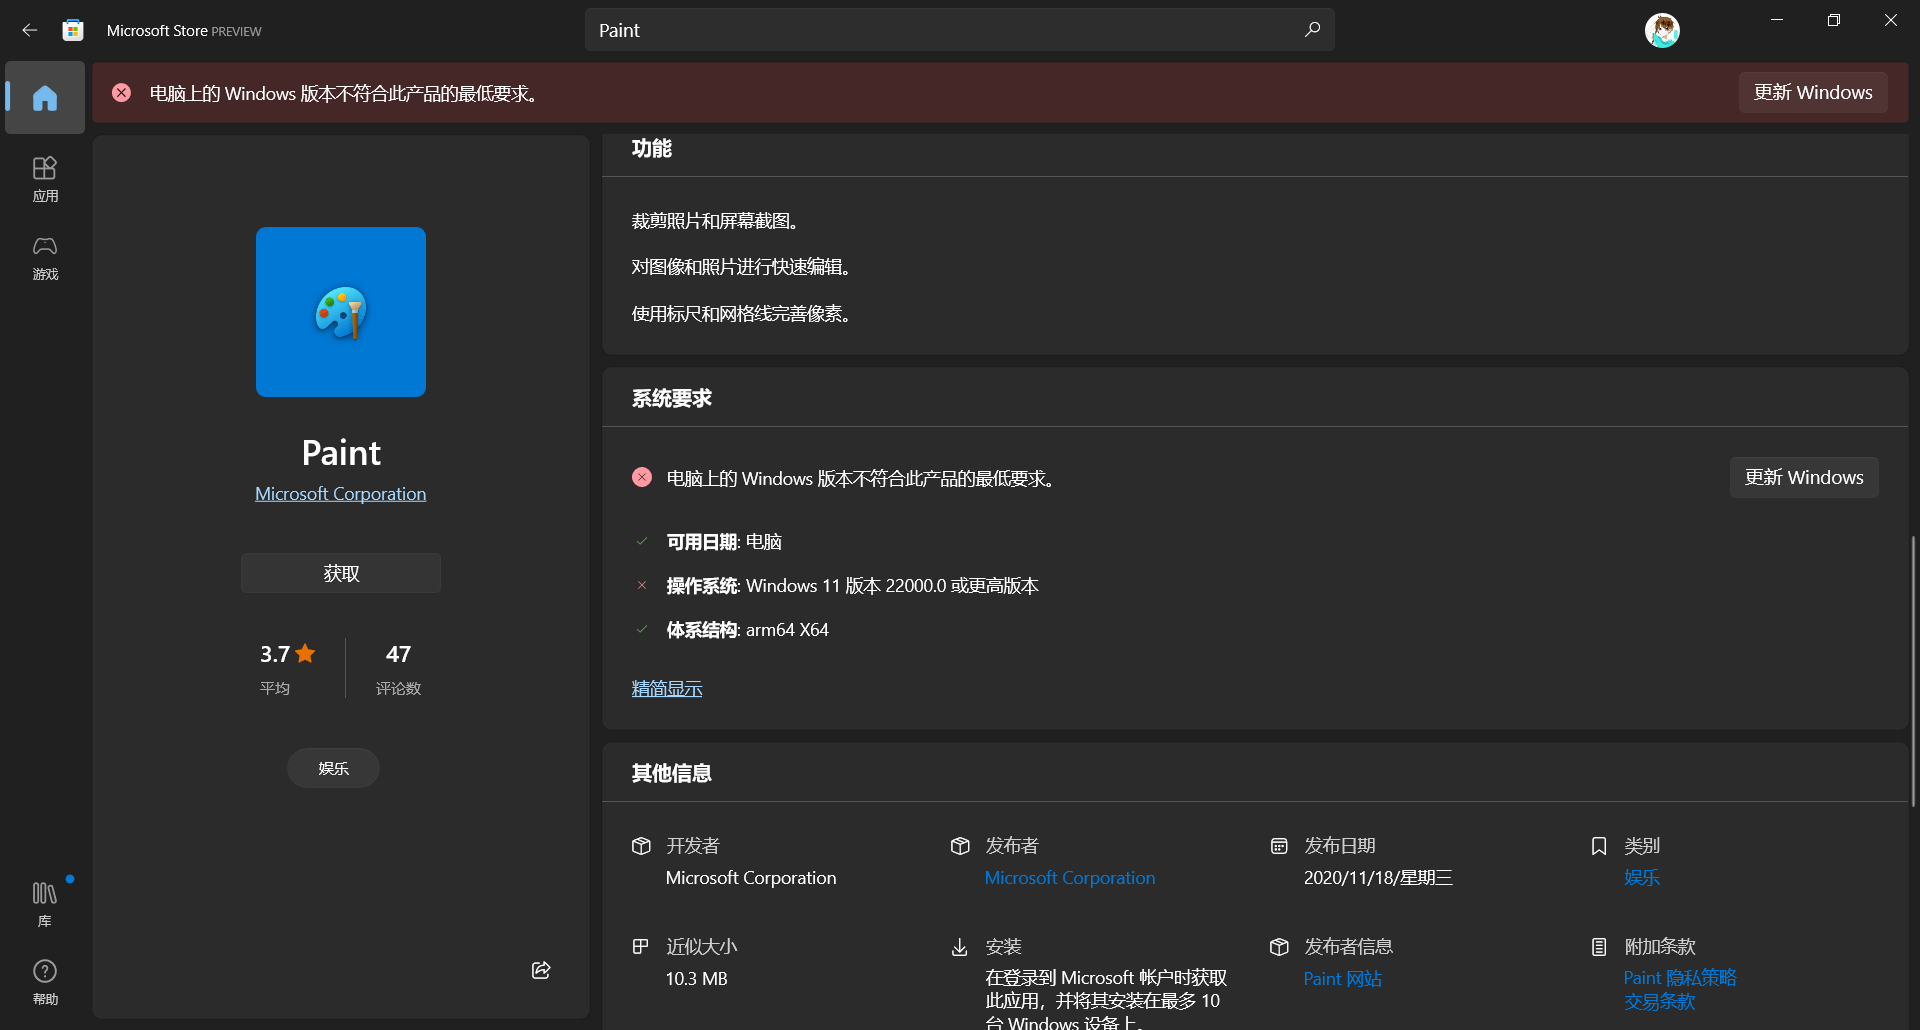
Task: Click the 附加条款 document icon
Action: 1599,947
